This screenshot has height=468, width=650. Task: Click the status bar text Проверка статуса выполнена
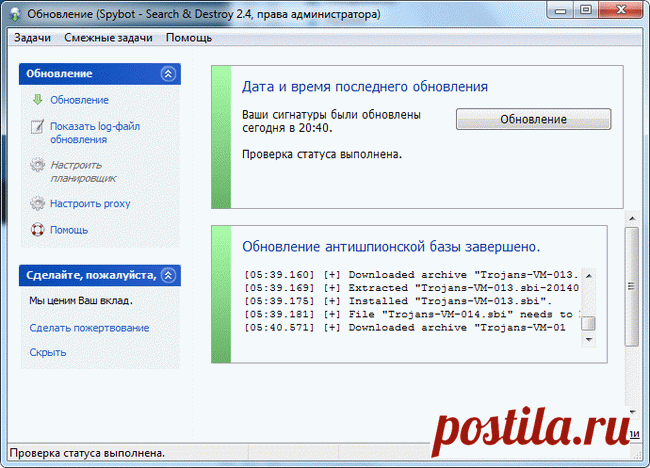[x=87, y=453]
